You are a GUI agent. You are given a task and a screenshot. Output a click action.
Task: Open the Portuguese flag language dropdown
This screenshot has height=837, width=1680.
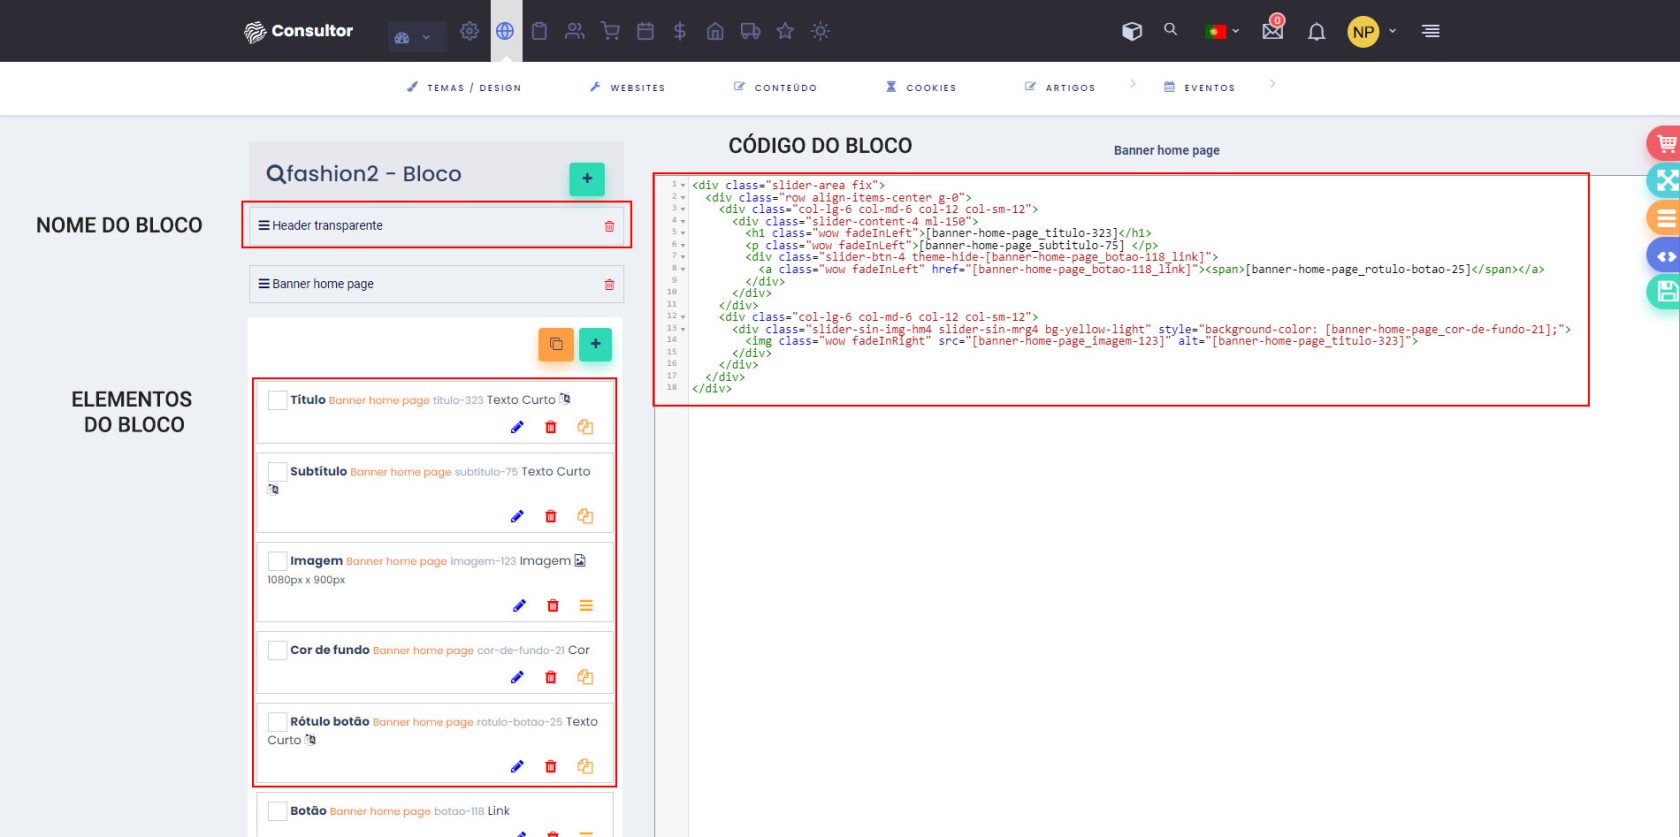coord(1222,31)
